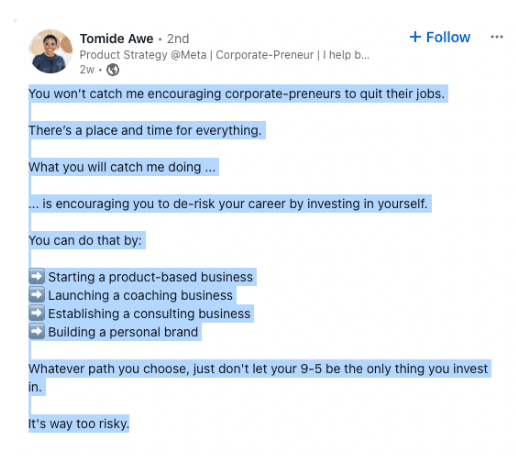Screen dimensions: 516x456
Task: Click the line 'You won't catch me encouraging'
Action: point(237,94)
